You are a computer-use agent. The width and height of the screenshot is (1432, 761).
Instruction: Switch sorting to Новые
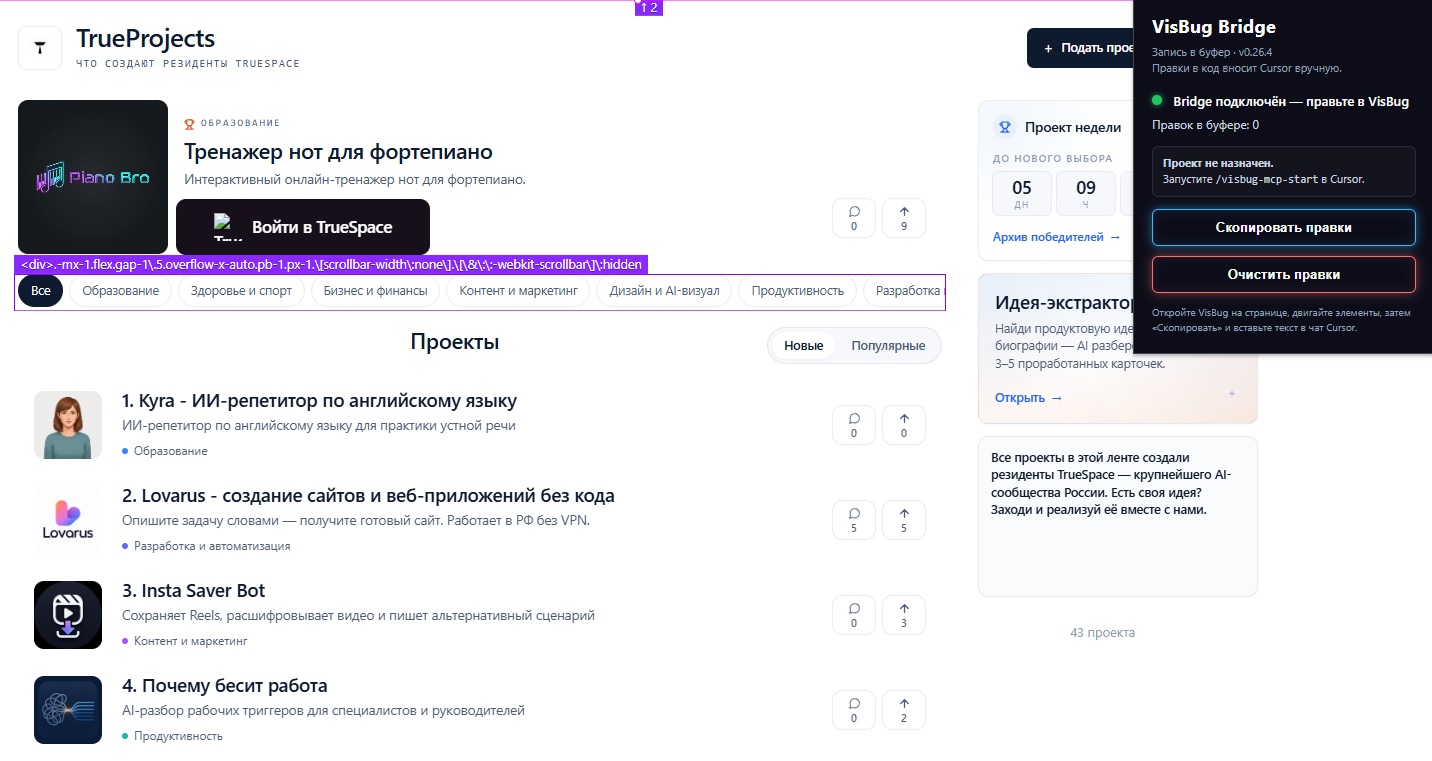point(803,346)
